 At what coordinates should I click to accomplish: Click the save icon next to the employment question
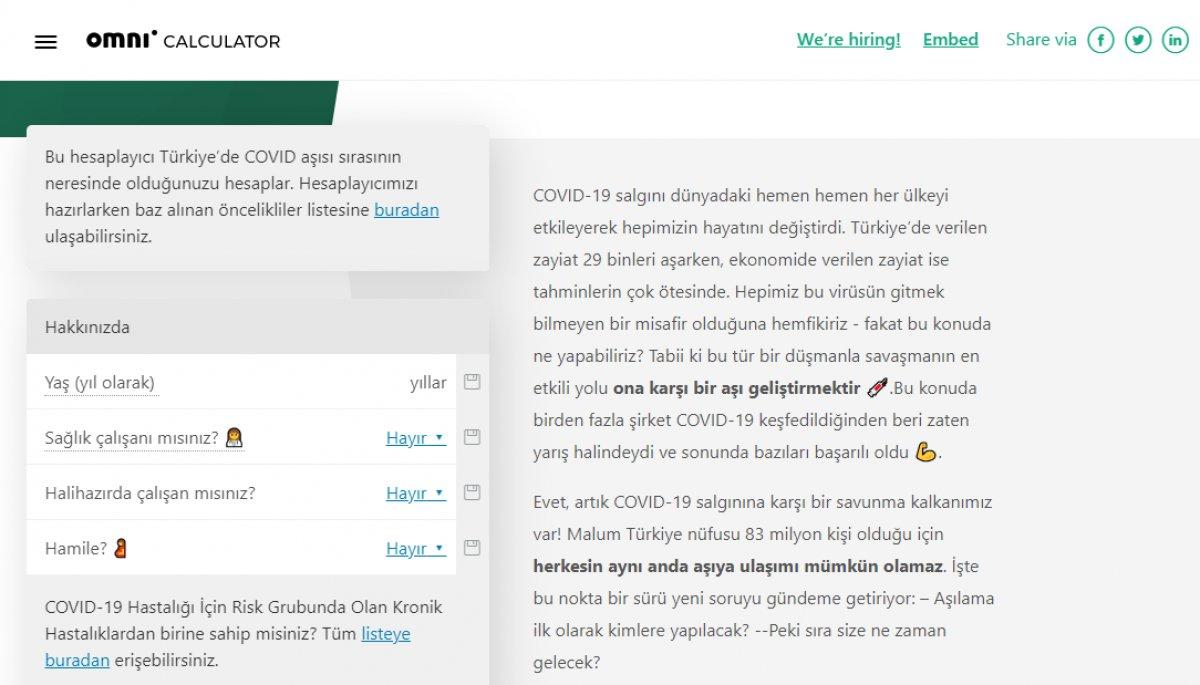click(471, 492)
